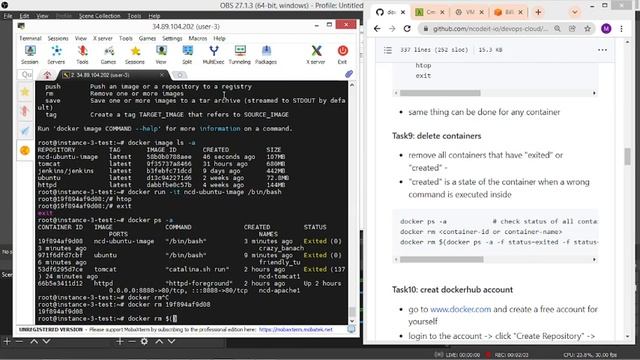This screenshot has width=640, height=360.
Task: Select the Split toolbar icon
Action: (187, 55)
